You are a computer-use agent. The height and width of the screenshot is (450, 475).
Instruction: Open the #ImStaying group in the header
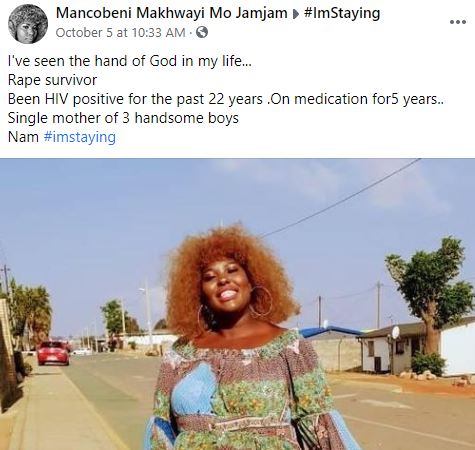342,13
